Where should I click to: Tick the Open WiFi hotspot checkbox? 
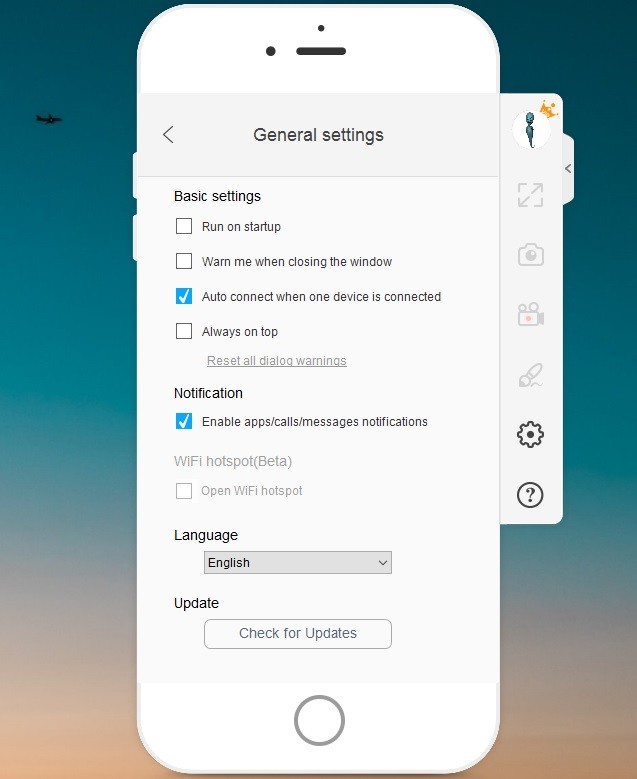tap(184, 491)
